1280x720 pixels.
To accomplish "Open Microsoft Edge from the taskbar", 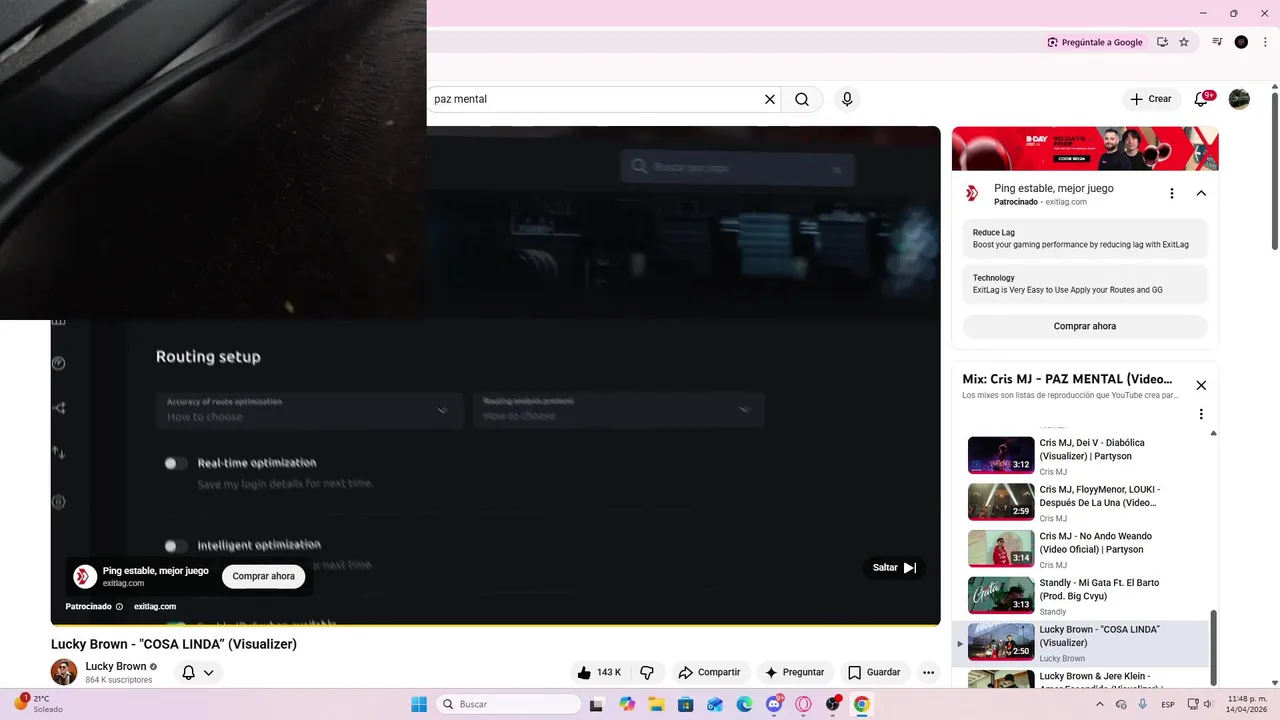I will 744,704.
